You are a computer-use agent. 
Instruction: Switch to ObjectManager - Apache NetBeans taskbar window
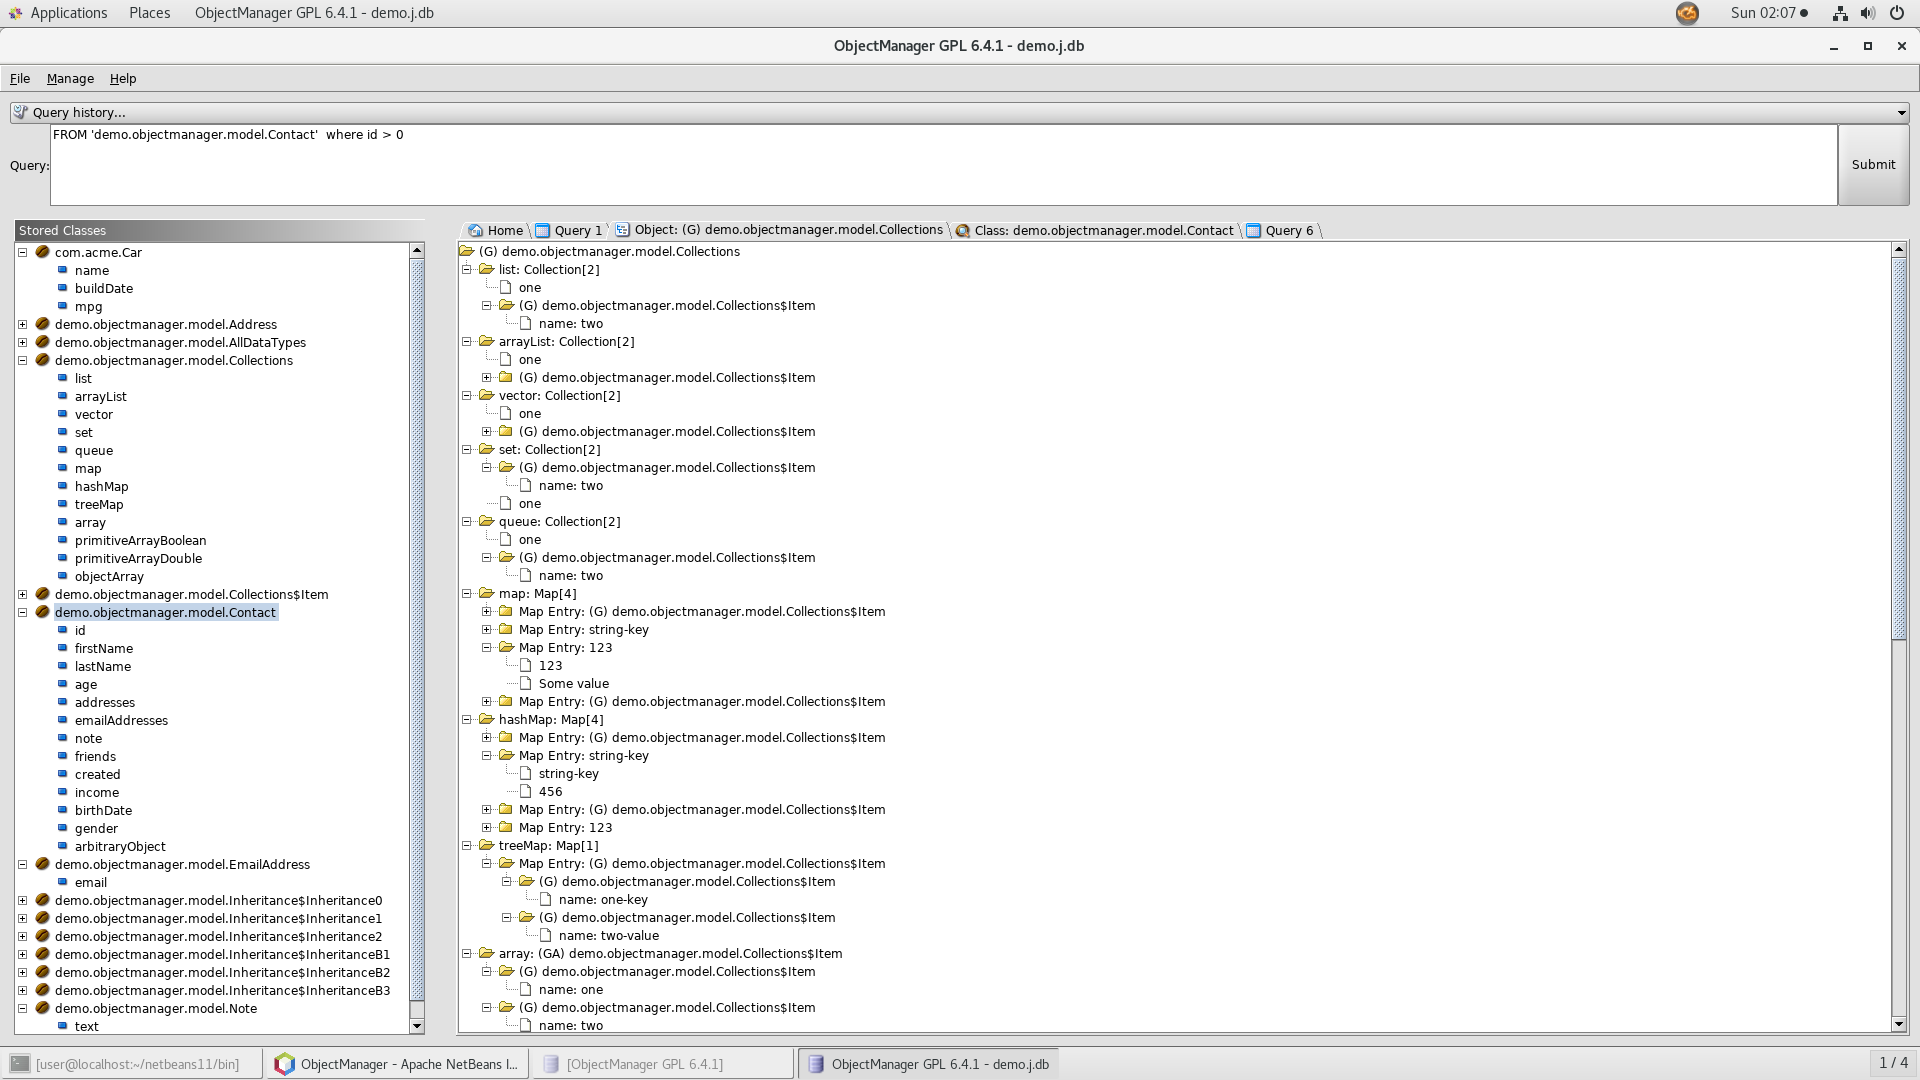(x=397, y=1064)
